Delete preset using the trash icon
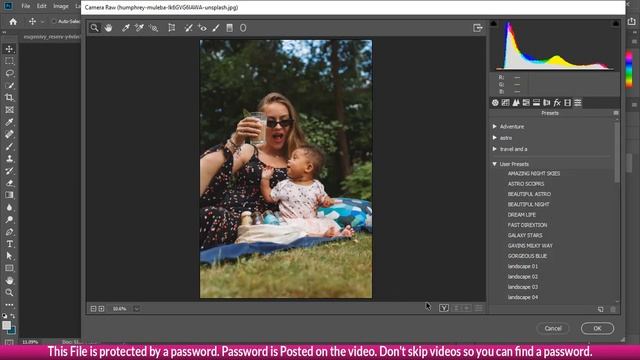The width and height of the screenshot is (640, 360). pyautogui.click(x=613, y=309)
